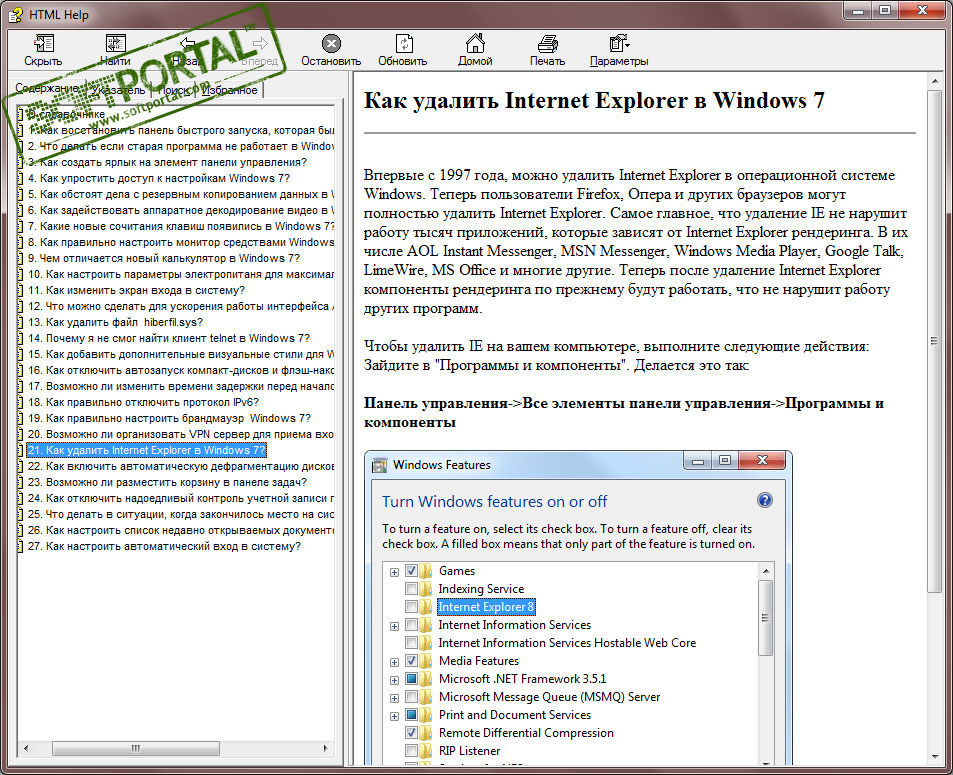The width and height of the screenshot is (953, 775).
Task: Open "23. Возможно ли разместить корзину в панеле задач?"
Action: [x=167, y=483]
